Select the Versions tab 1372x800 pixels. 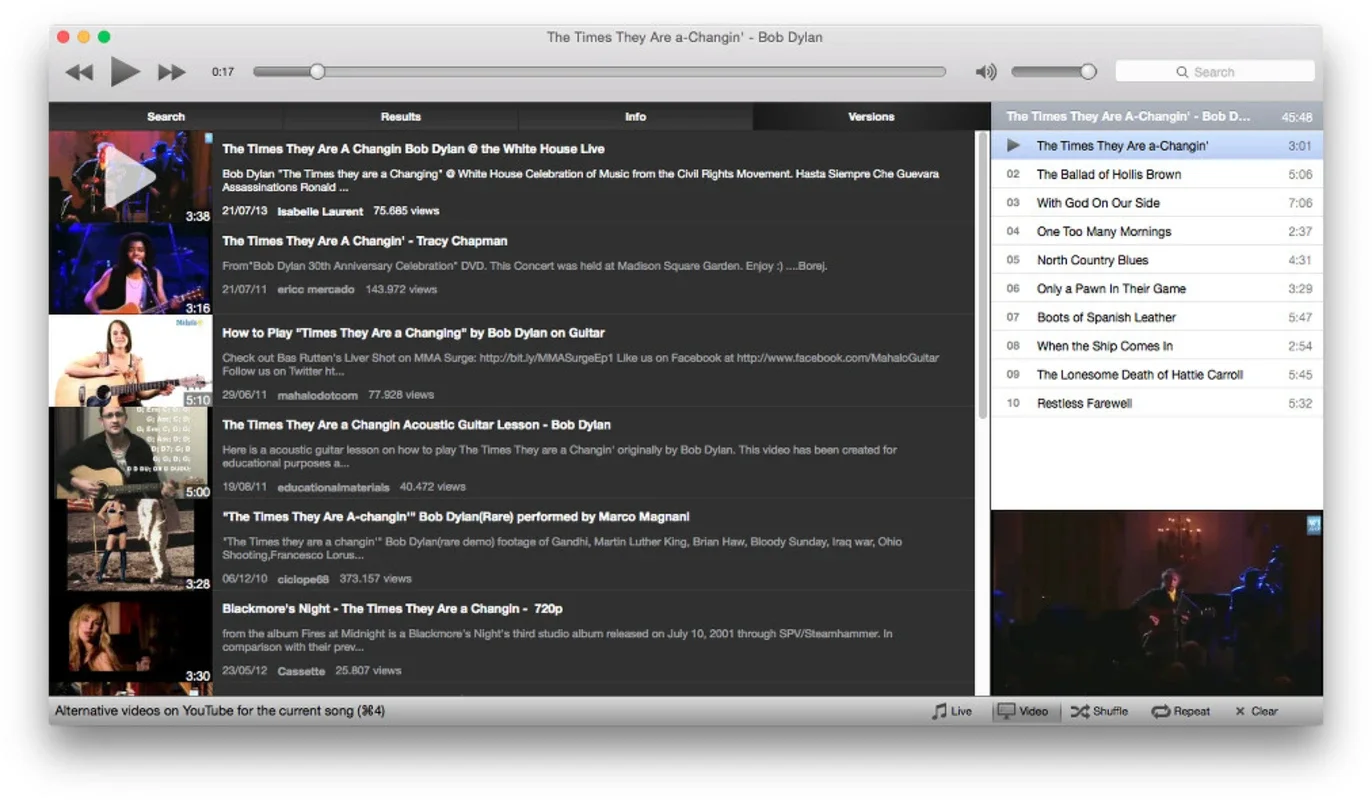pyautogui.click(x=871, y=116)
